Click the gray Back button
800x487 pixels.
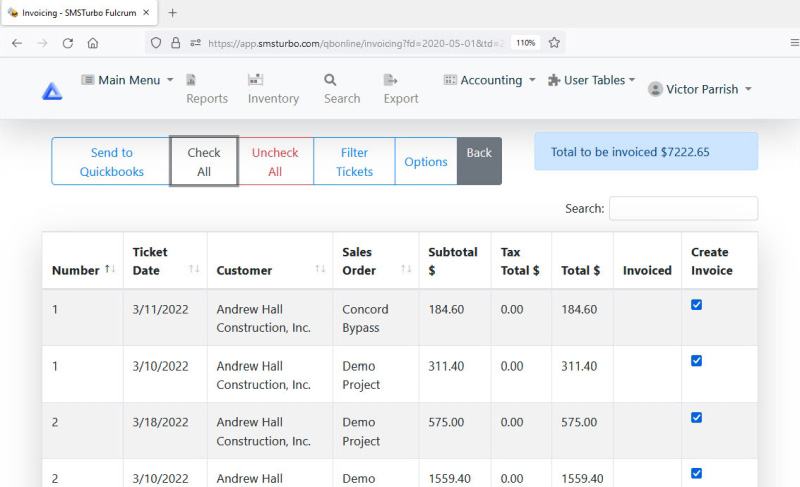coord(479,162)
